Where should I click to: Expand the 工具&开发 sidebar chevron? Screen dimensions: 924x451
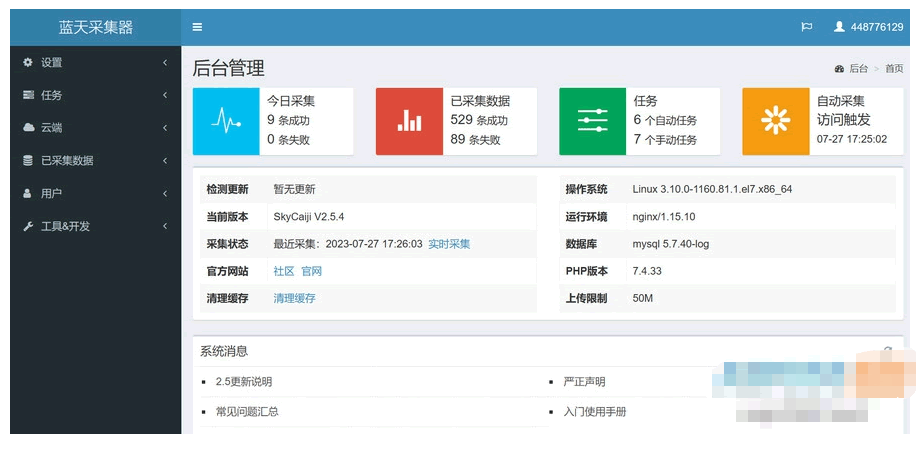pyautogui.click(x=165, y=226)
